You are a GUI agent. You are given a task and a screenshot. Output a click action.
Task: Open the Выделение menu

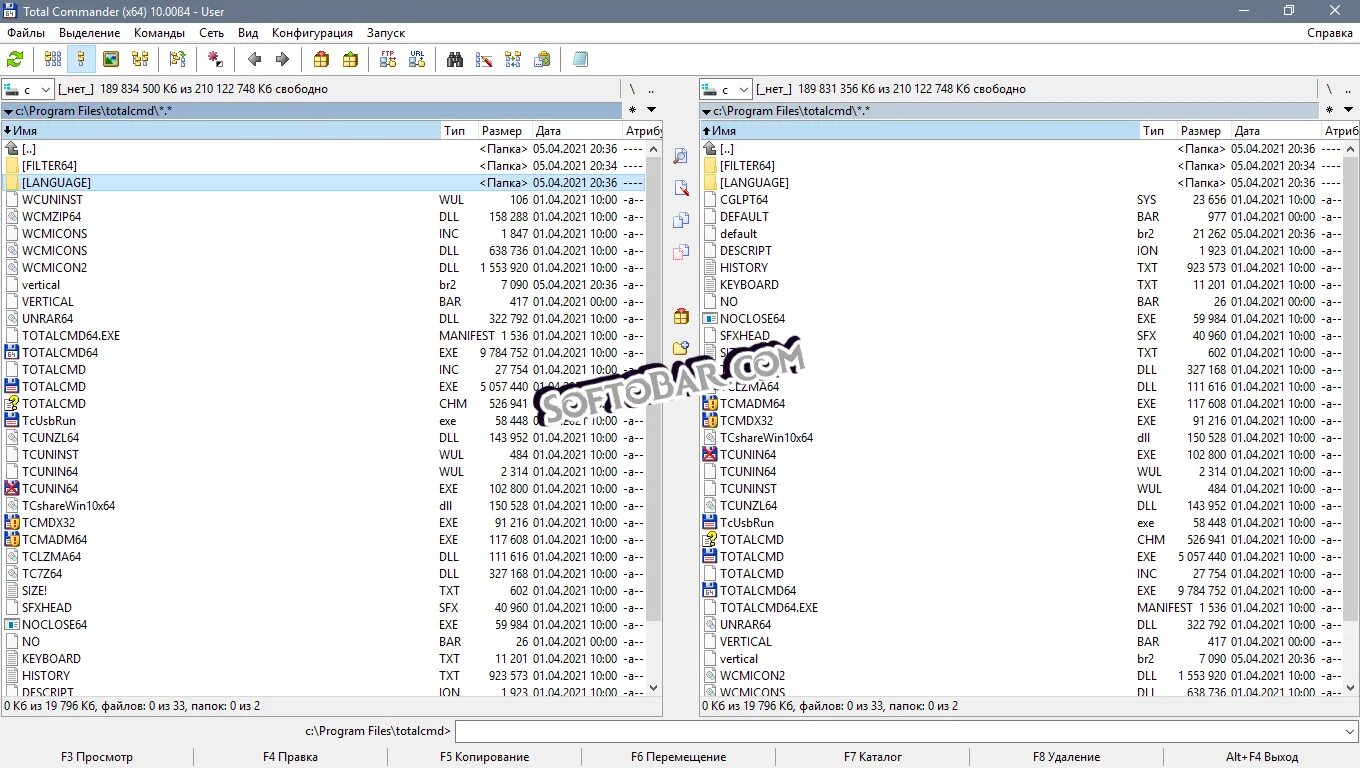tap(90, 33)
